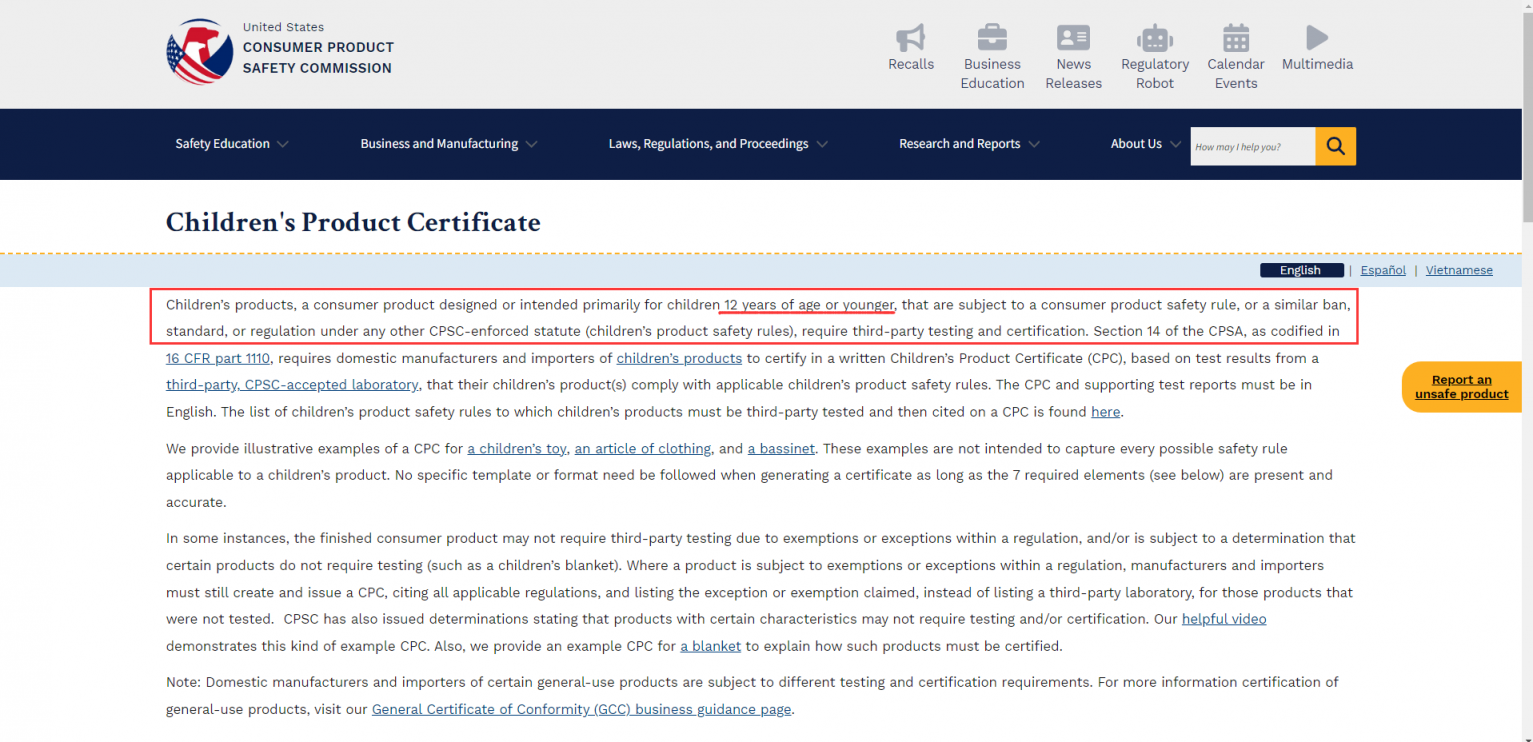Viewport: 1533px width, 742px height.
Task: Open the Business and Manufacturing menu
Action: (x=439, y=144)
